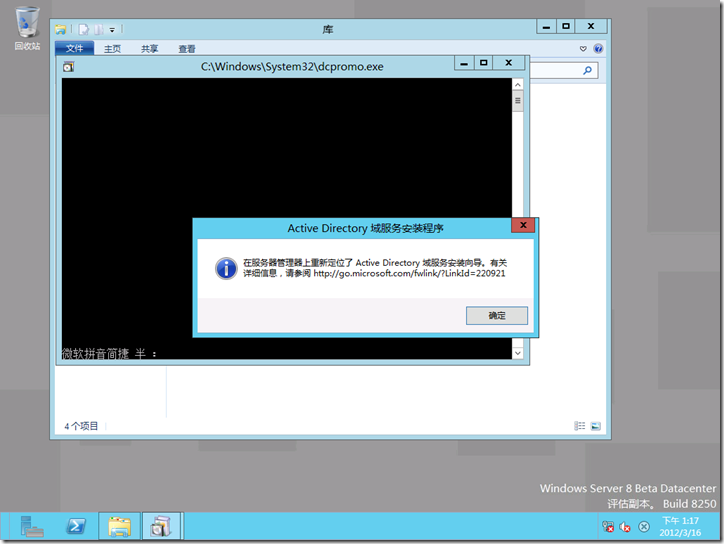This screenshot has height=544, width=724.
Task: Click the '4 个项目' status text
Action: (81, 426)
